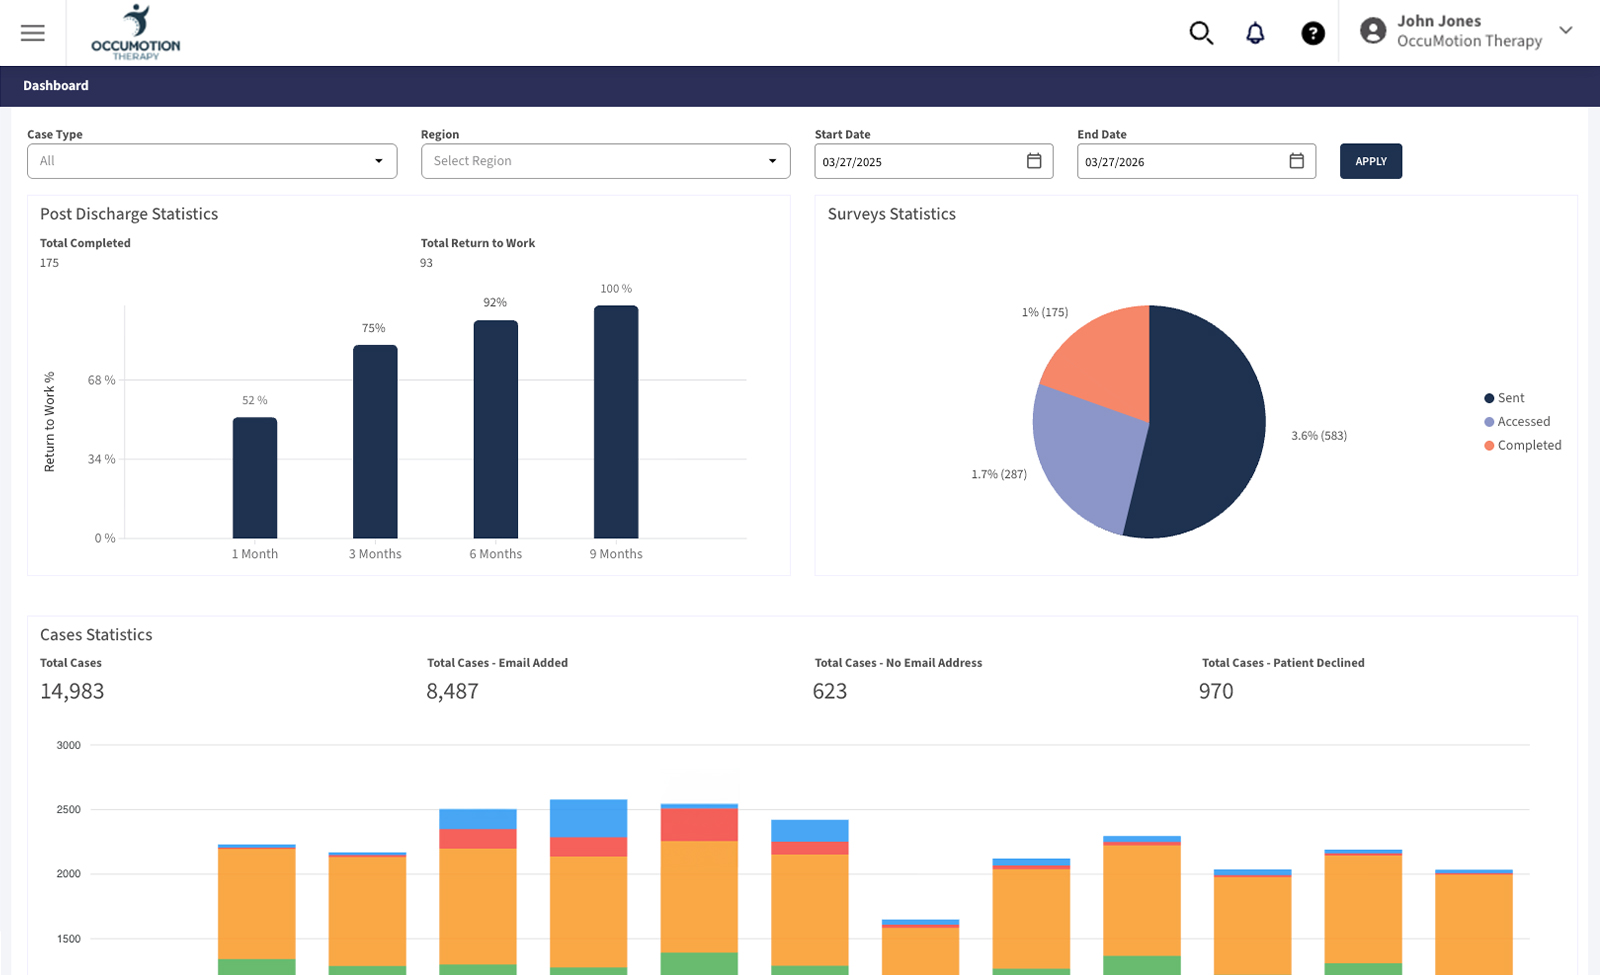Open the Start Date calendar picker
The height and width of the screenshot is (975, 1600).
1034,161
